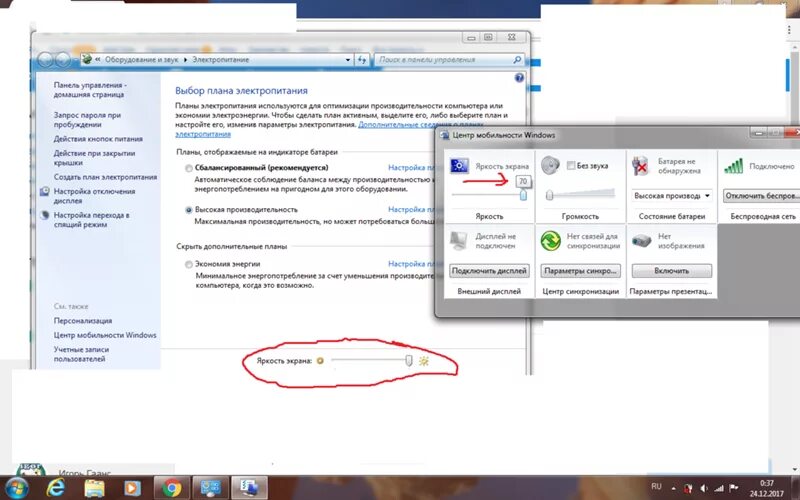Show hidden tray icons arrow
Screen dimensions: 800x500
673,488
